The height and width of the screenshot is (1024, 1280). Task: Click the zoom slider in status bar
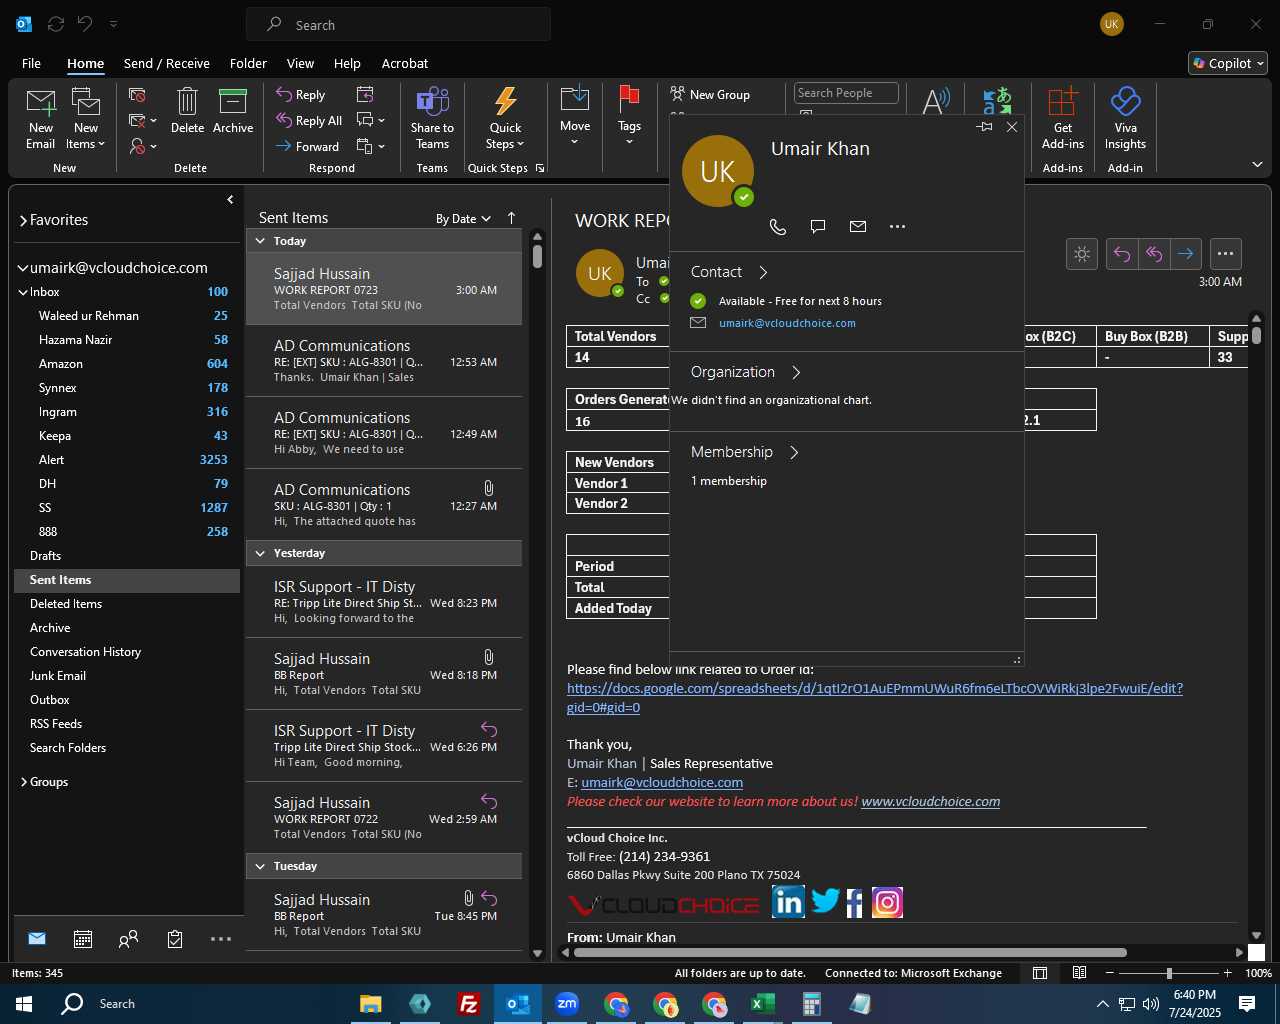tap(1169, 973)
